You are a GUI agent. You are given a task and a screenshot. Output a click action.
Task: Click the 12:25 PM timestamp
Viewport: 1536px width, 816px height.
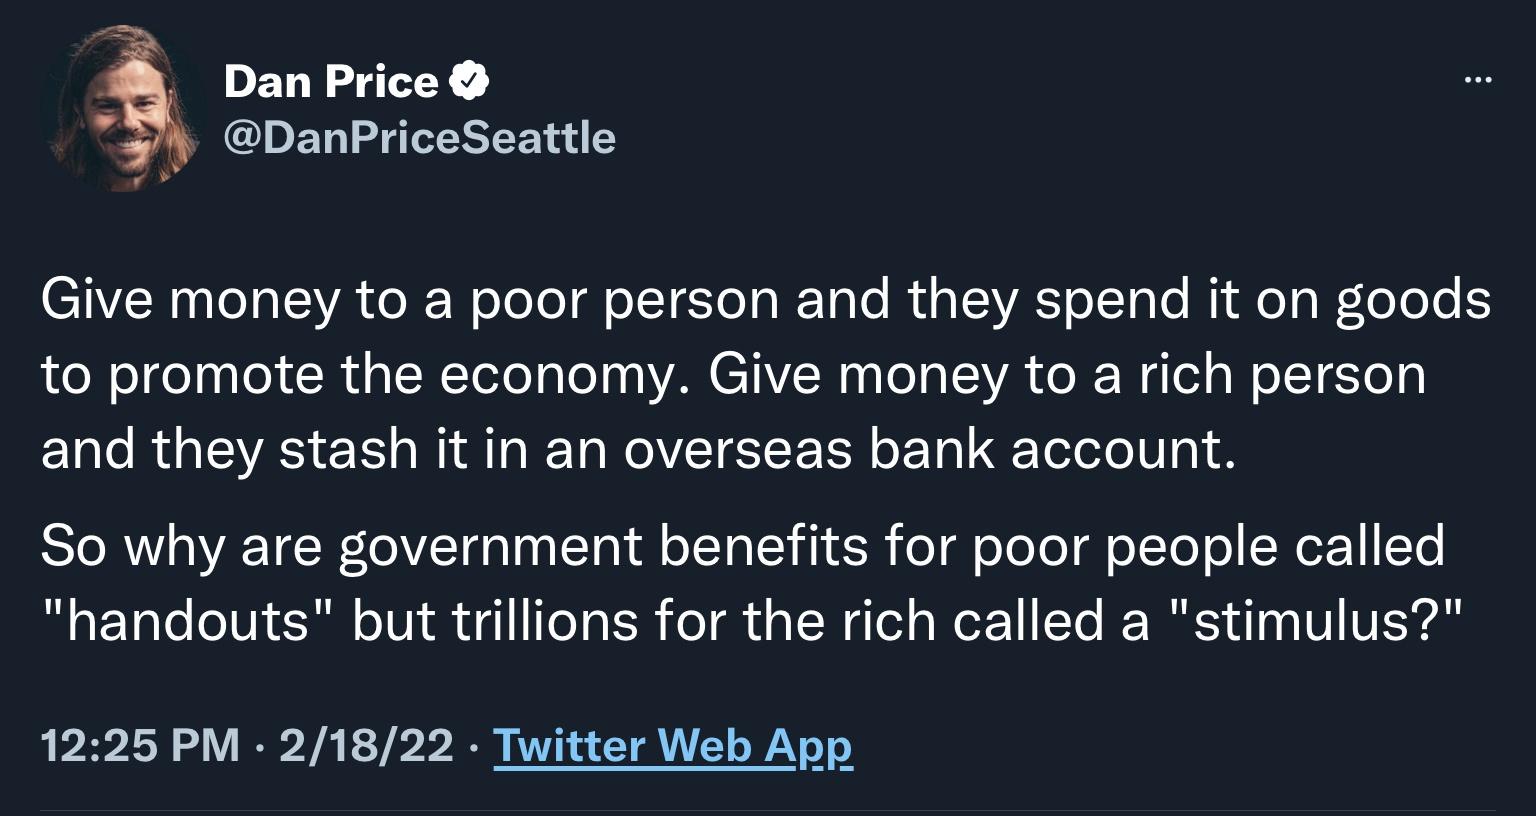pyautogui.click(x=140, y=745)
